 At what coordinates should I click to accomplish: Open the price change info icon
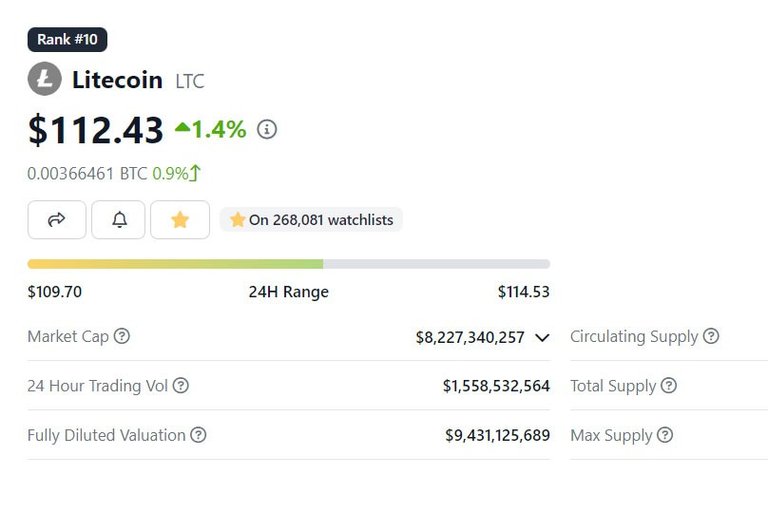(267, 129)
